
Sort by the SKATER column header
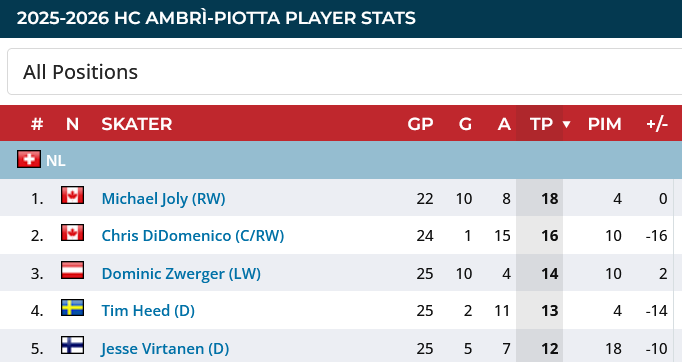(x=137, y=124)
